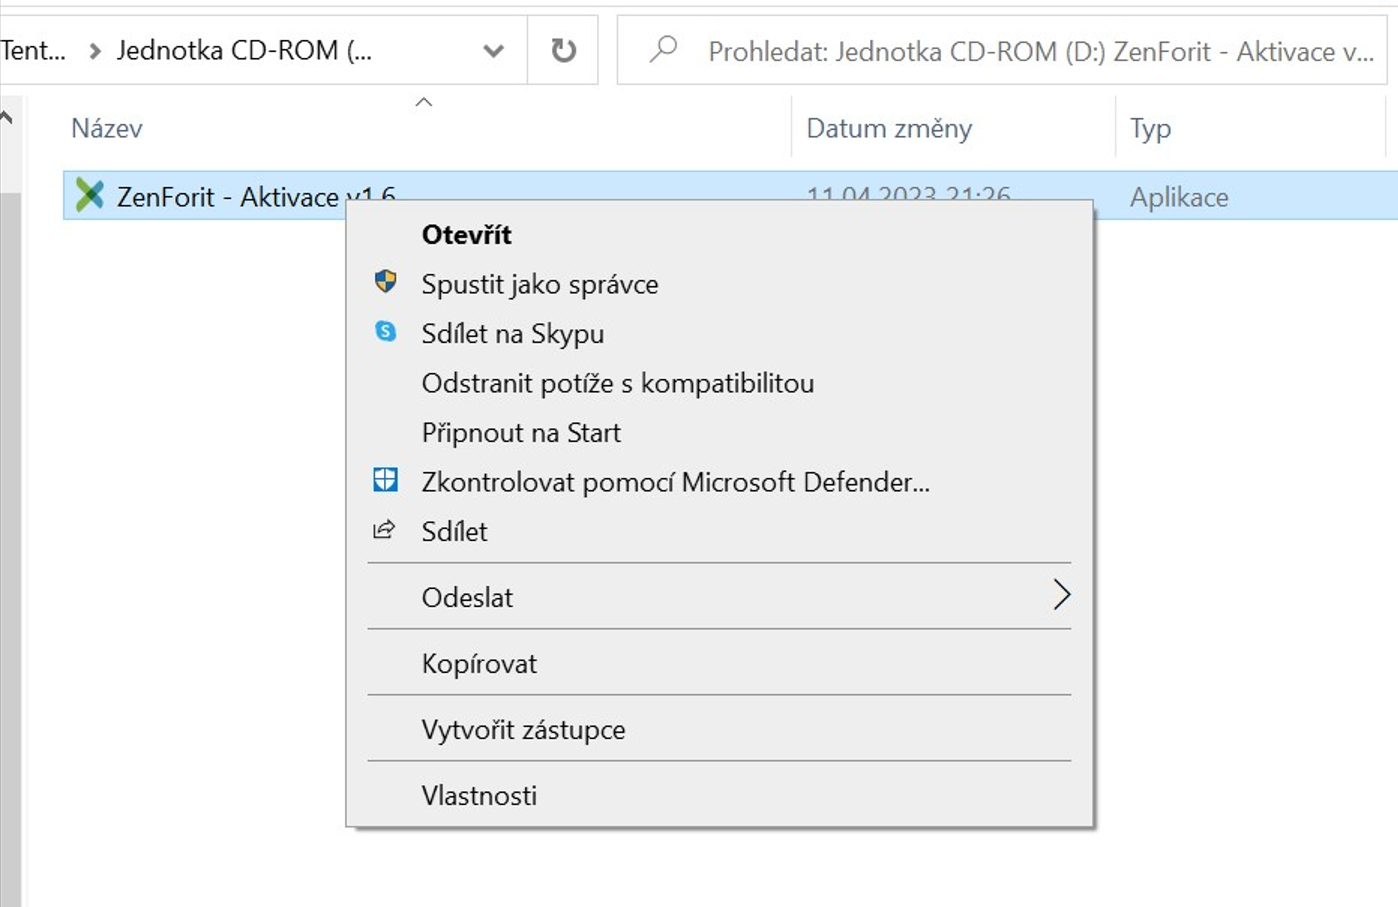Choose Sdílet na Skypu

(x=720, y=333)
